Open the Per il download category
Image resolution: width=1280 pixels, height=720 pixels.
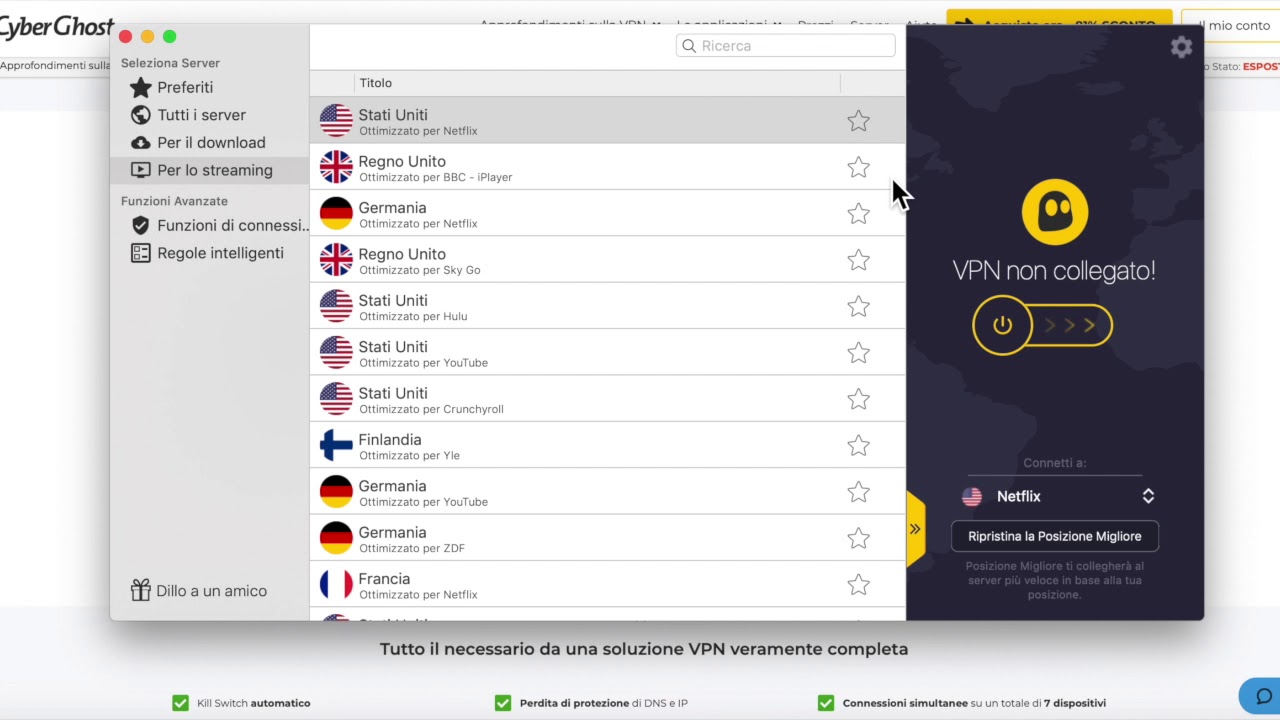coord(211,142)
